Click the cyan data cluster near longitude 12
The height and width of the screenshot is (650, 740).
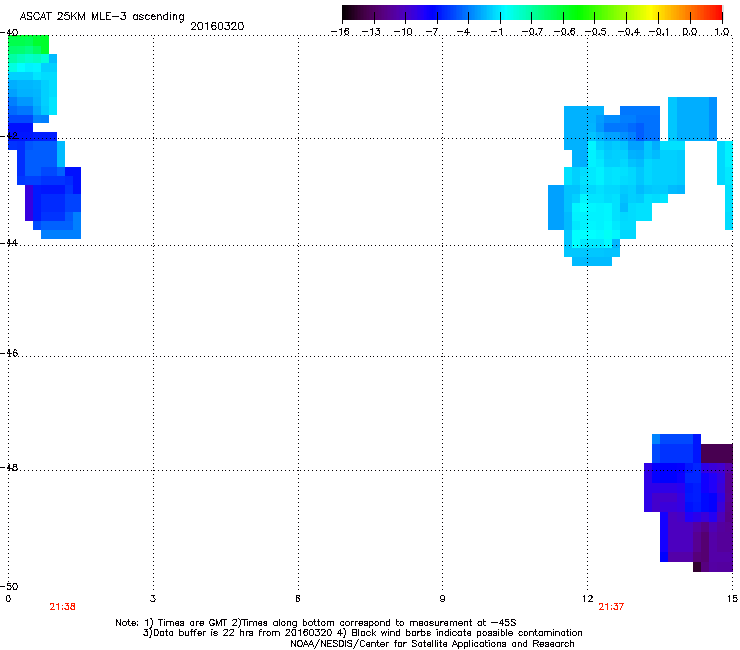[x=618, y=184]
